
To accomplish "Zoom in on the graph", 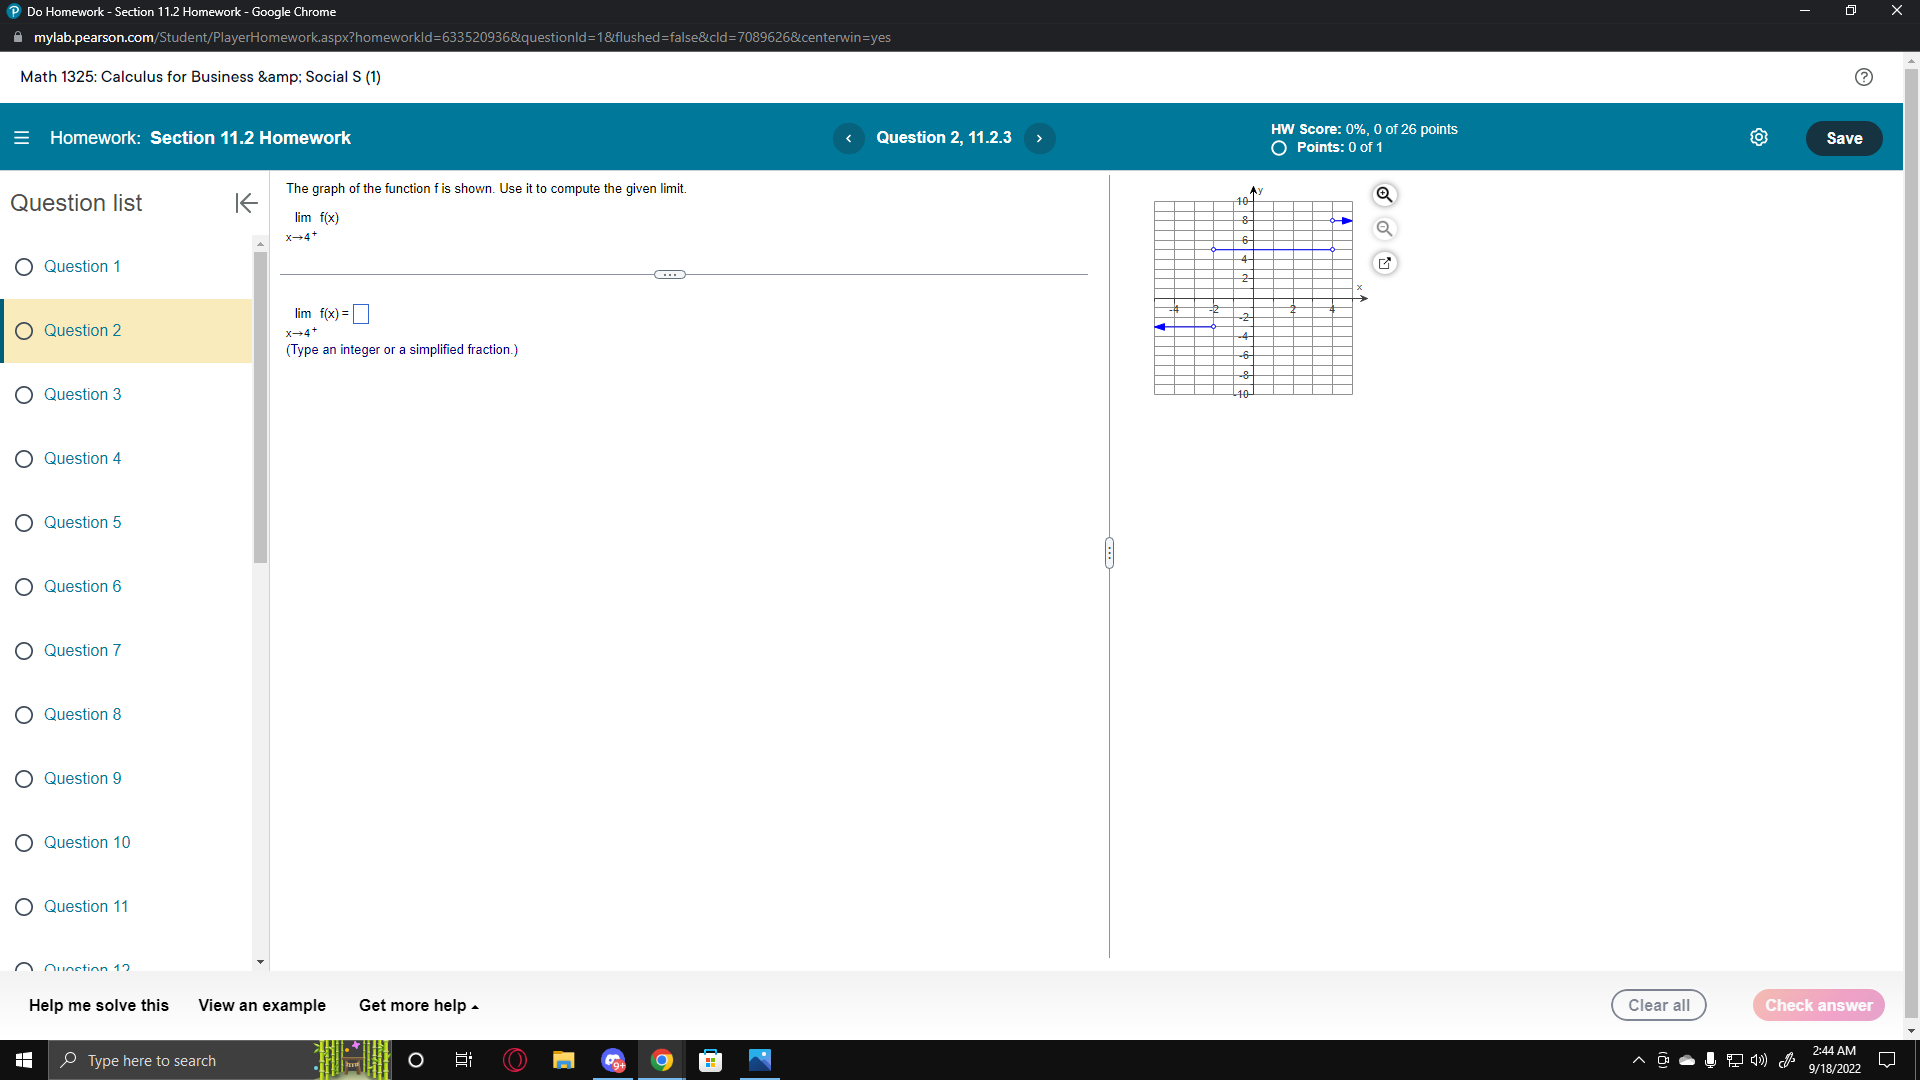I will tap(1384, 195).
